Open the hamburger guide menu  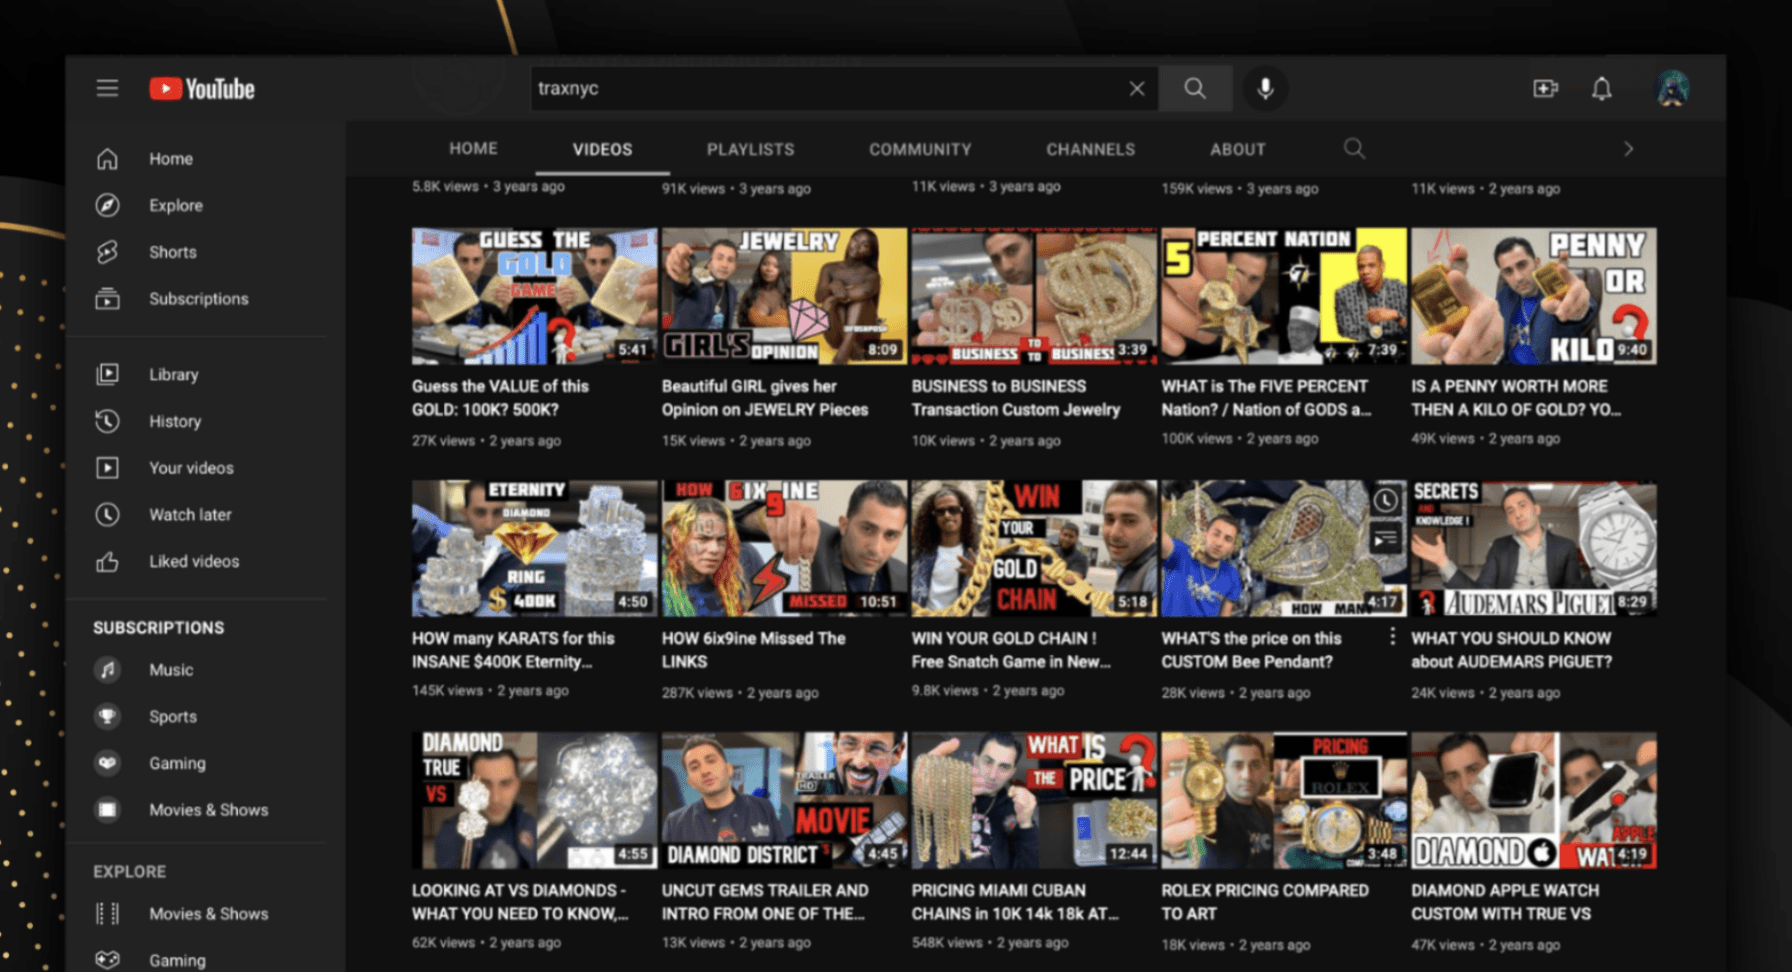point(107,88)
